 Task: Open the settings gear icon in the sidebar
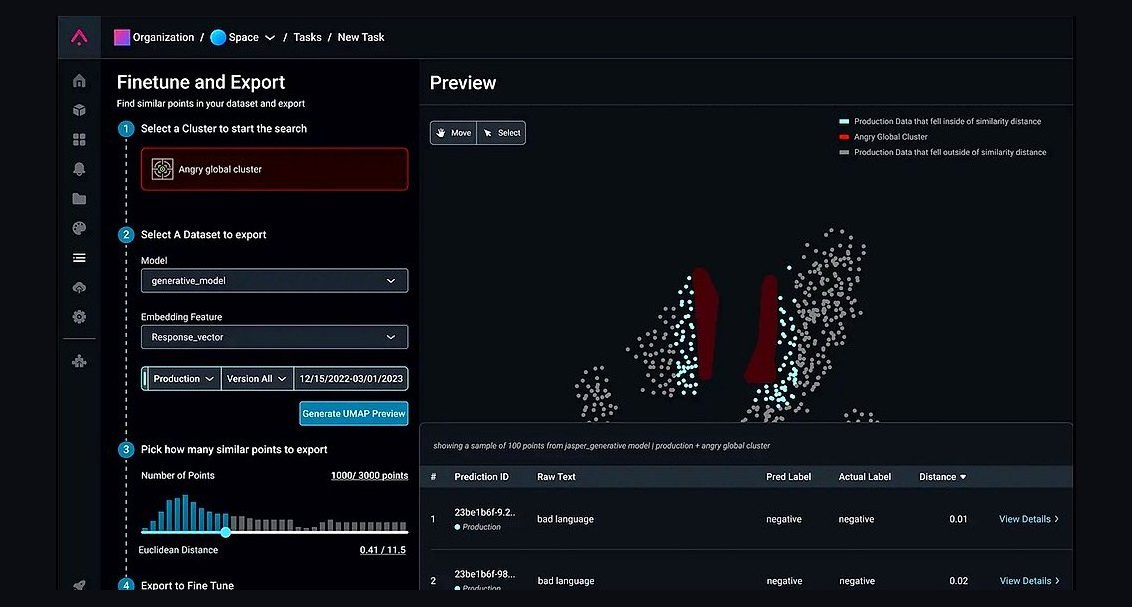pos(79,317)
